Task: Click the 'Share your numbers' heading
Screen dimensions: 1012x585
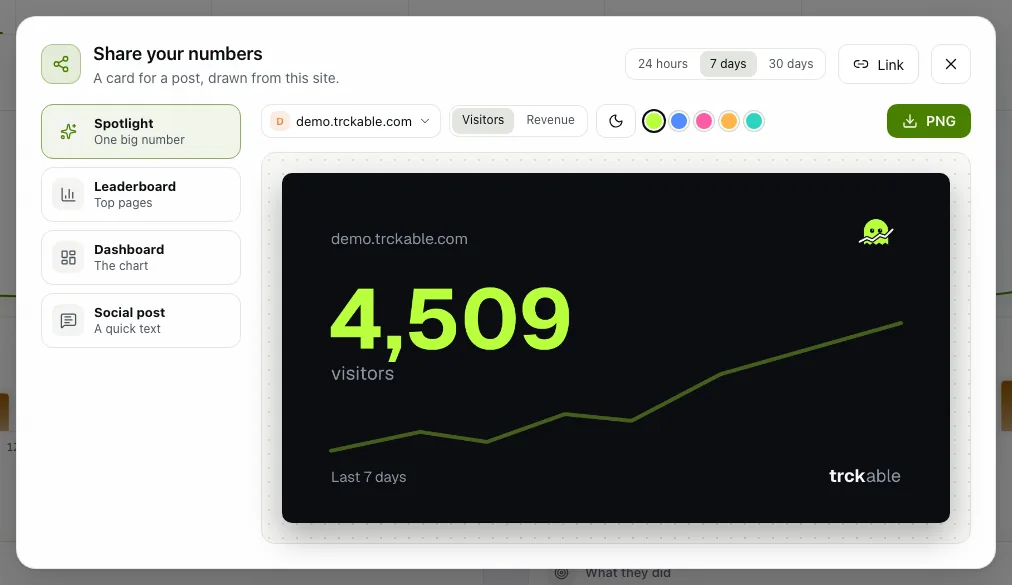Action: click(178, 54)
